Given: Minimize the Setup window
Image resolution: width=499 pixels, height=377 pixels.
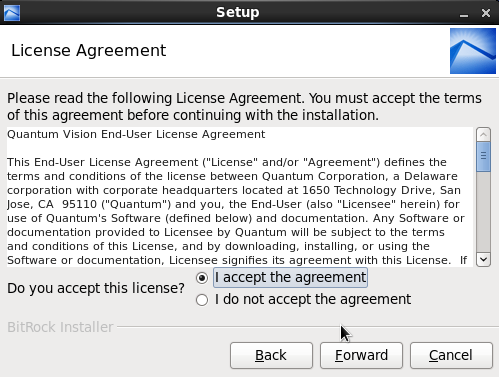Looking at the screenshot, I should (x=464, y=13).
